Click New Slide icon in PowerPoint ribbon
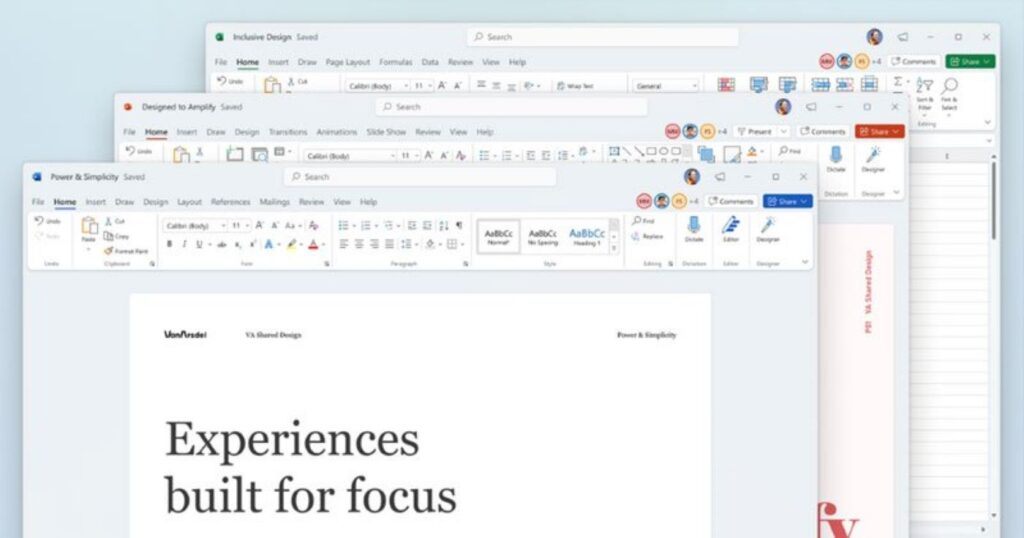The height and width of the screenshot is (538, 1024). coord(234,154)
